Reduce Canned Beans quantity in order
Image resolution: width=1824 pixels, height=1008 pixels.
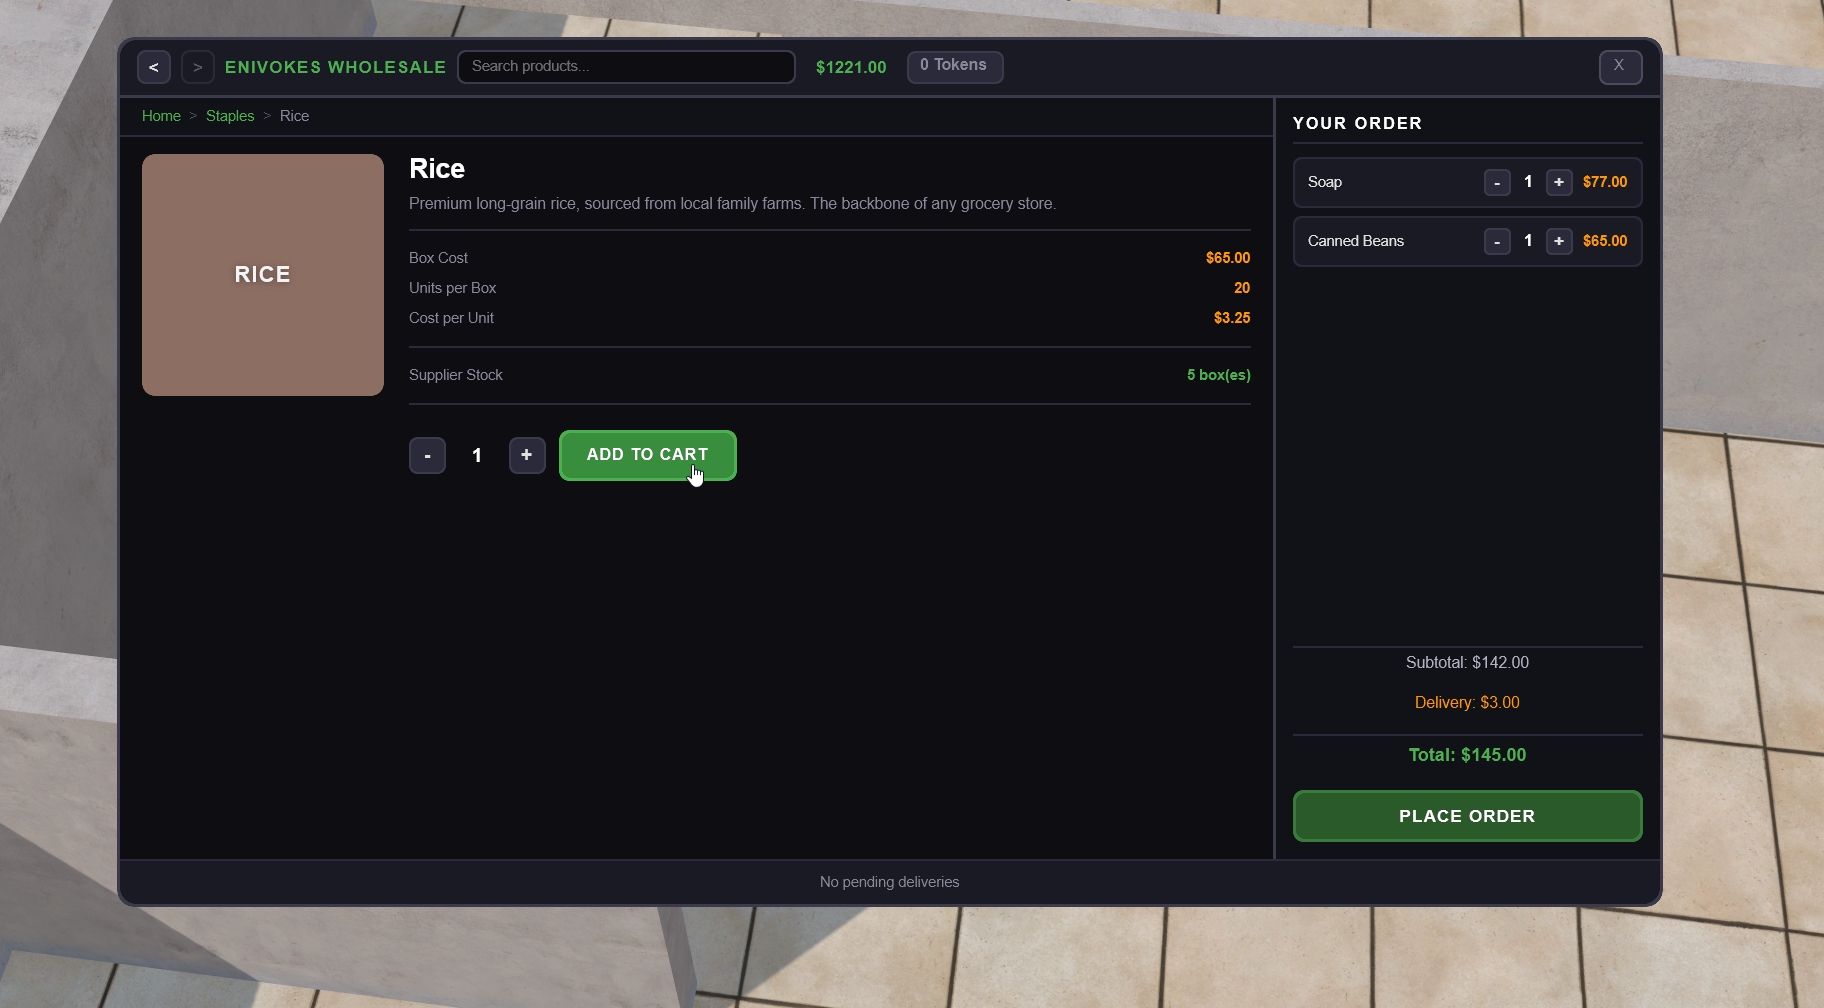pos(1497,242)
